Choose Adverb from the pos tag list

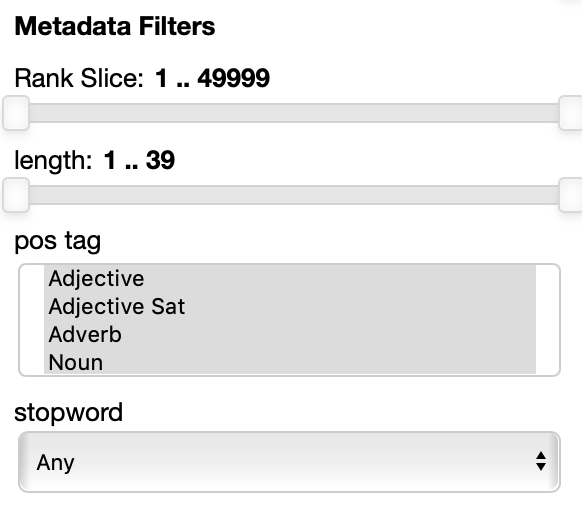click(290, 334)
